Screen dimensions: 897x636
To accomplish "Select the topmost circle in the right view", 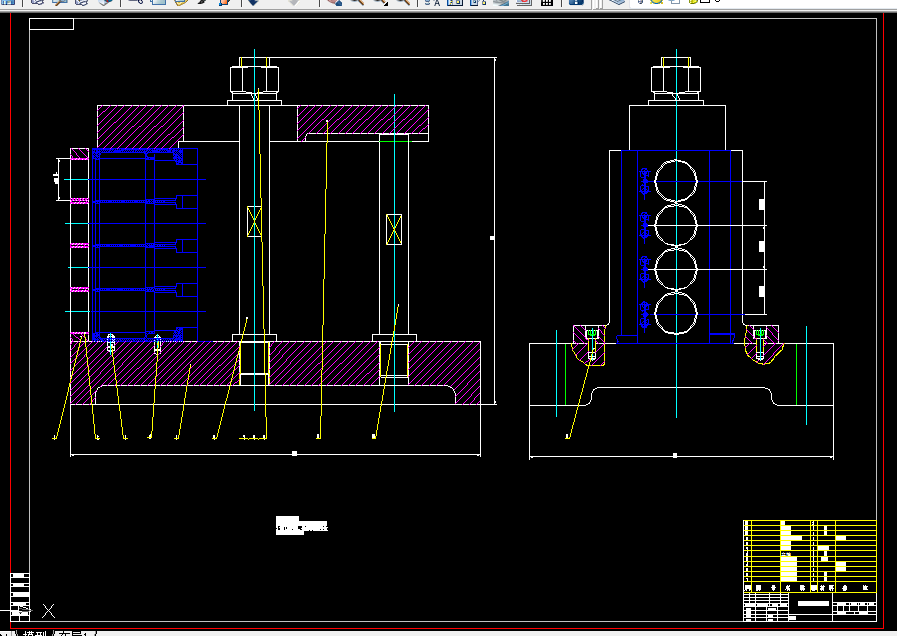I will tap(676, 181).
